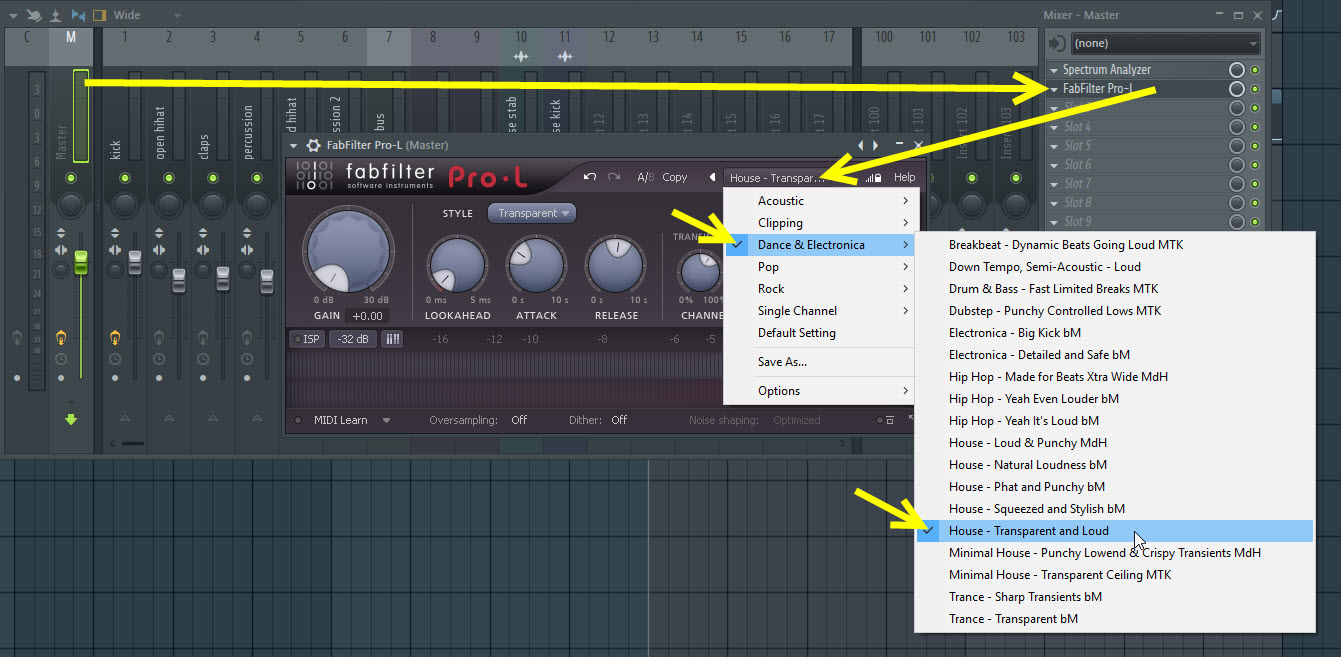The image size is (1341, 657).
Task: Click the Help button in Pro-L
Action: point(904,177)
